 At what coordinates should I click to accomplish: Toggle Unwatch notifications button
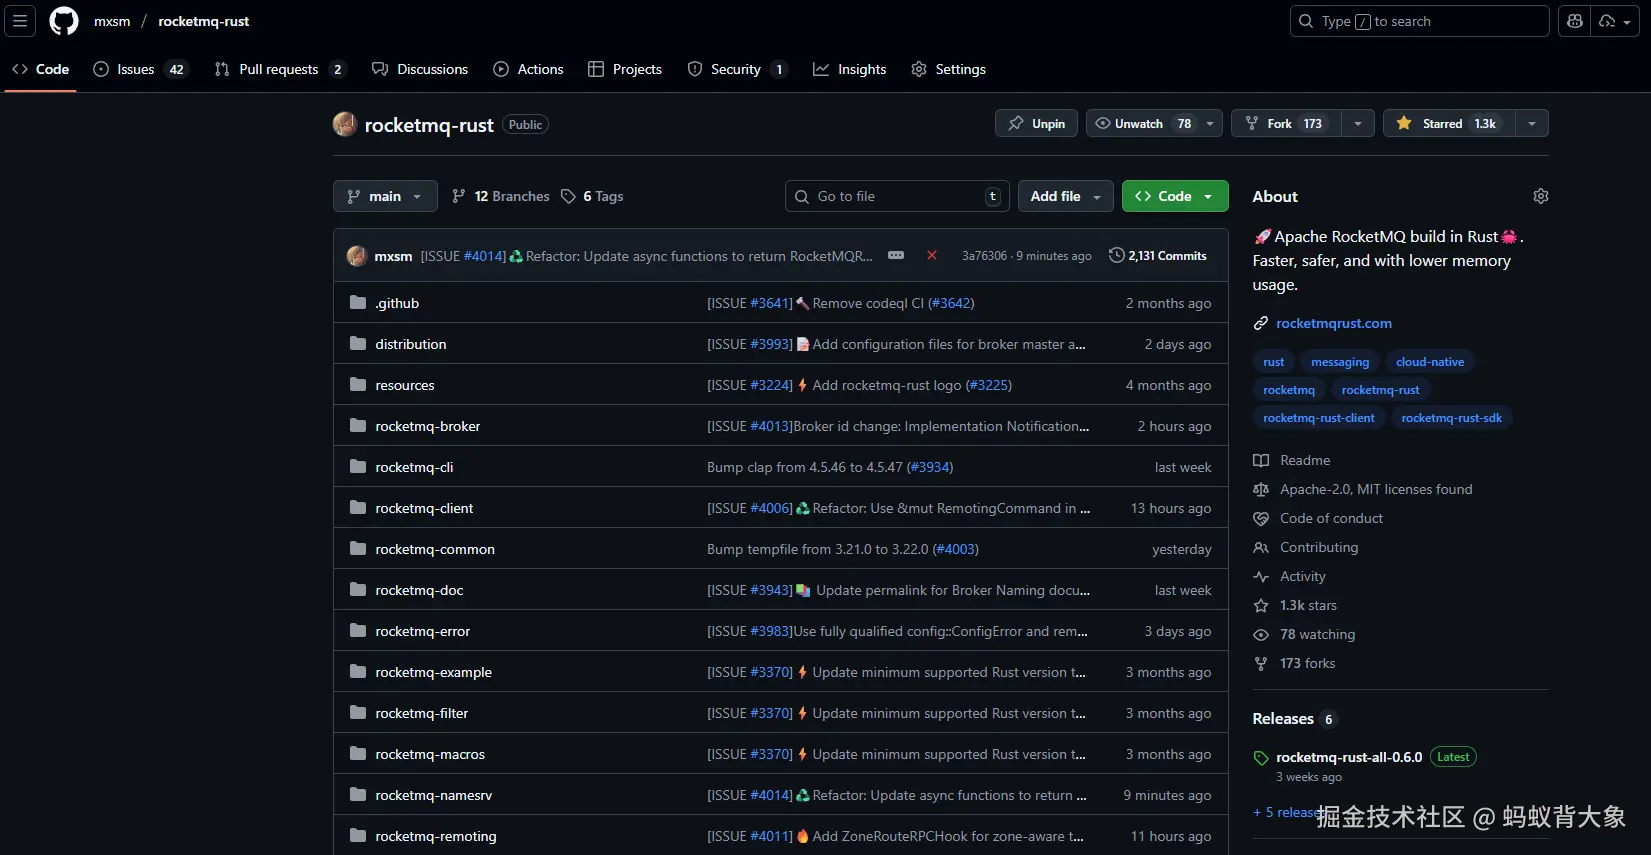1141,124
